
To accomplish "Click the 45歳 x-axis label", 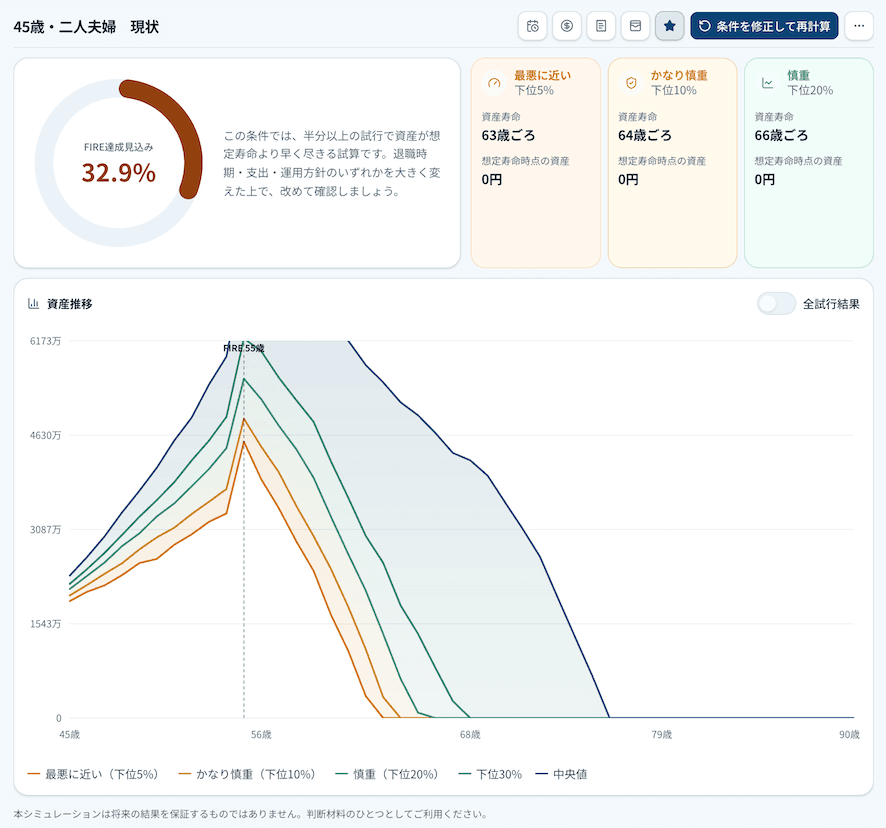I will [x=70, y=734].
